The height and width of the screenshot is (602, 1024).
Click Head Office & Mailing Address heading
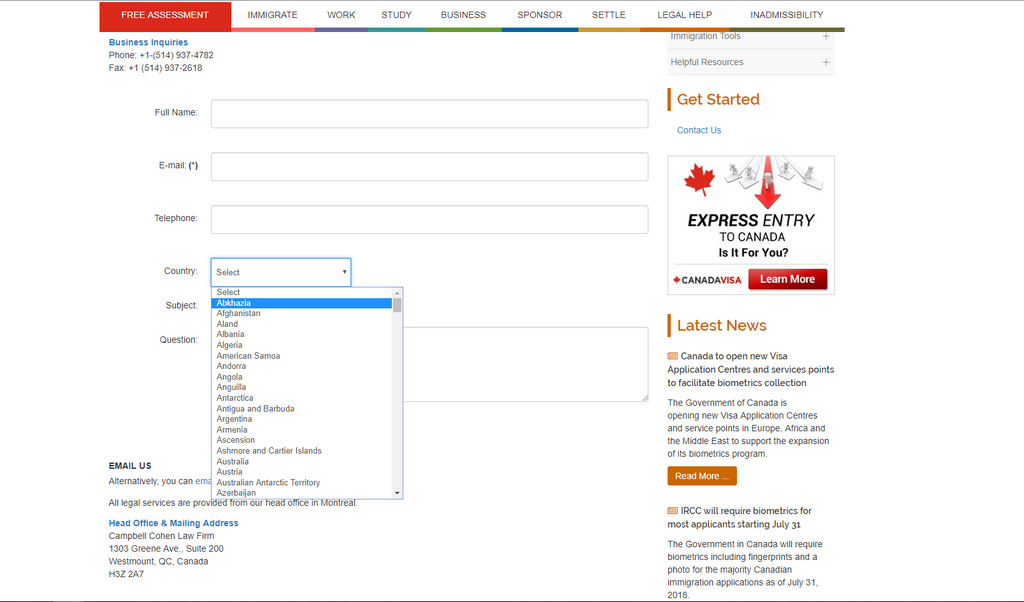coord(173,523)
